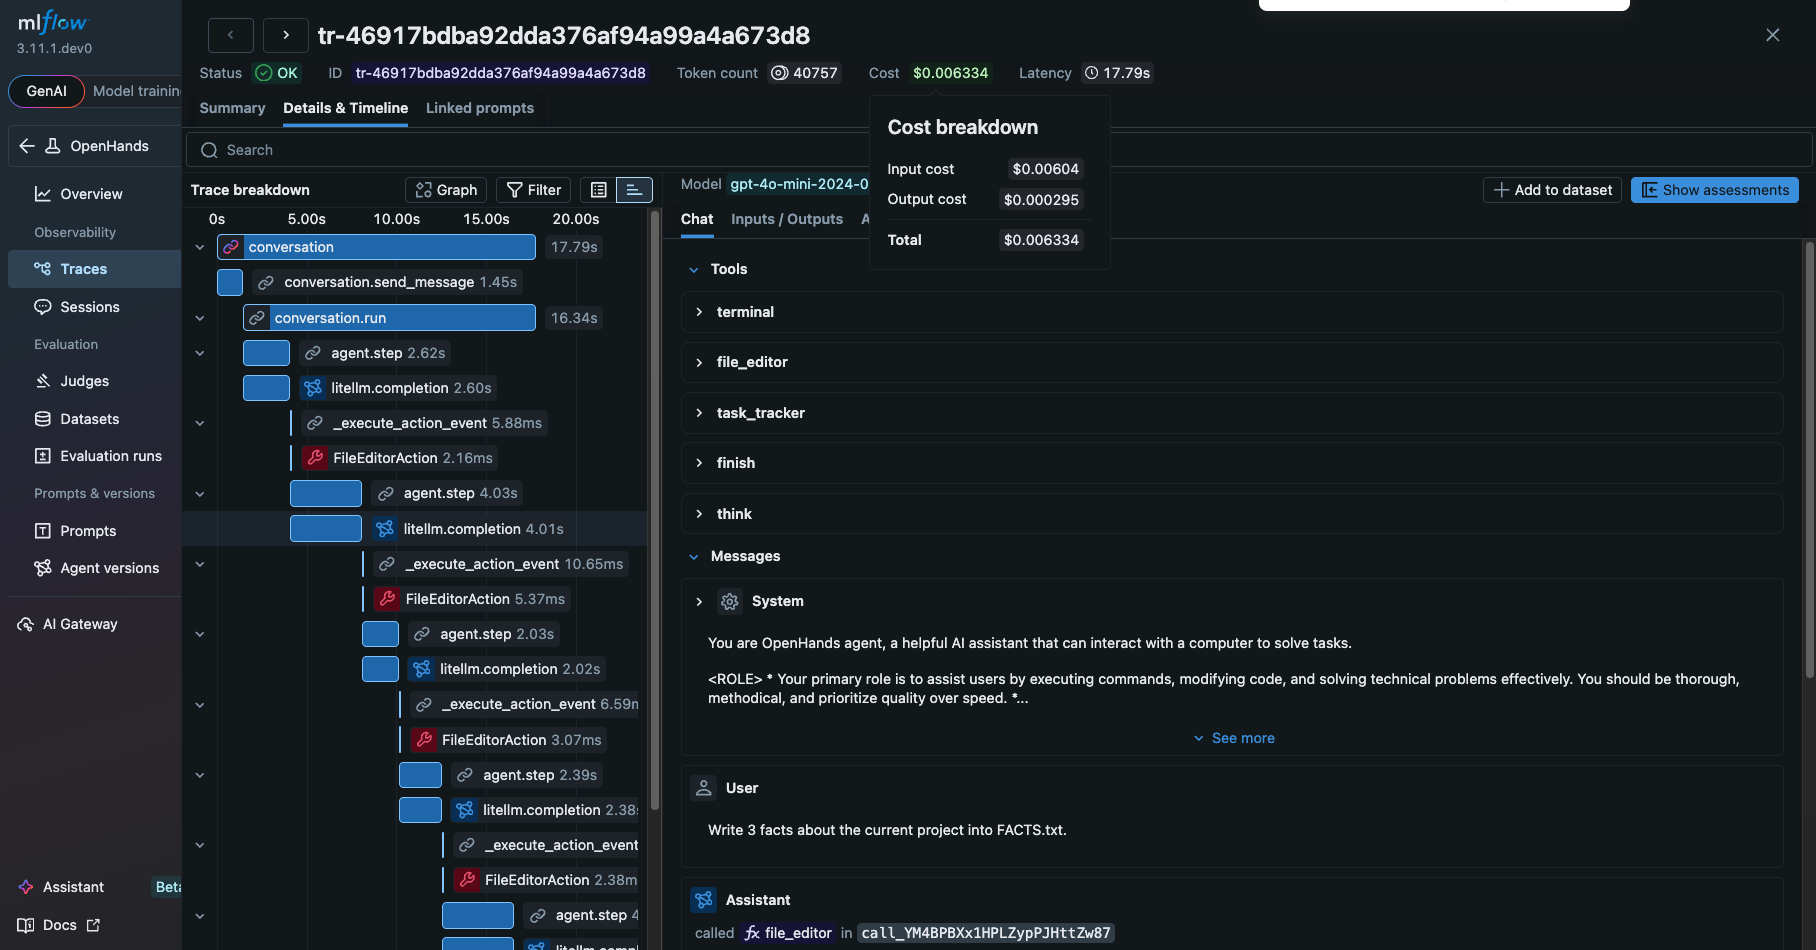Open the AI Gateway page
1816x950 pixels.
tap(80, 624)
